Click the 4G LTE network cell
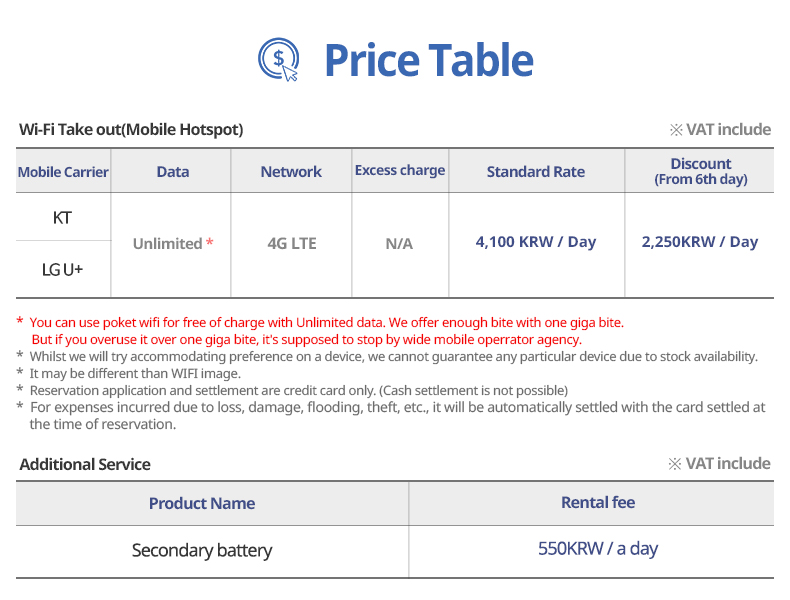 [x=292, y=244]
